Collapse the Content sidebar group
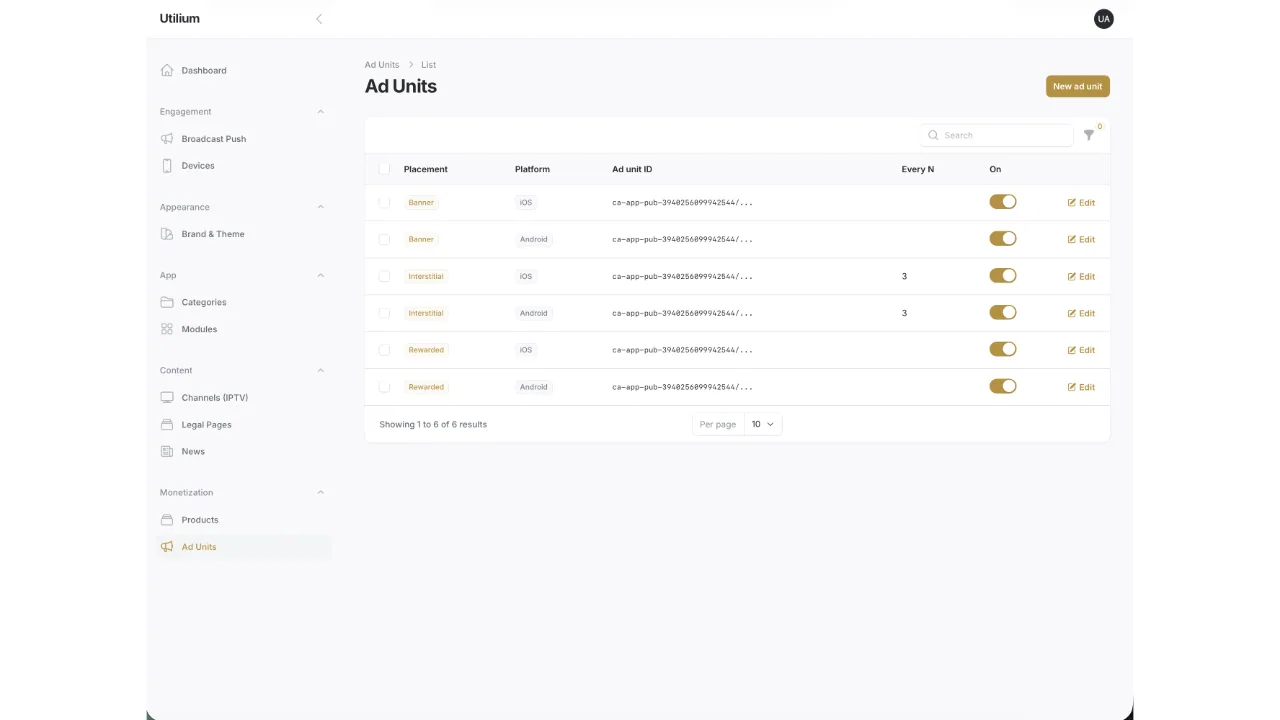This screenshot has height=720, width=1280. coord(320,371)
